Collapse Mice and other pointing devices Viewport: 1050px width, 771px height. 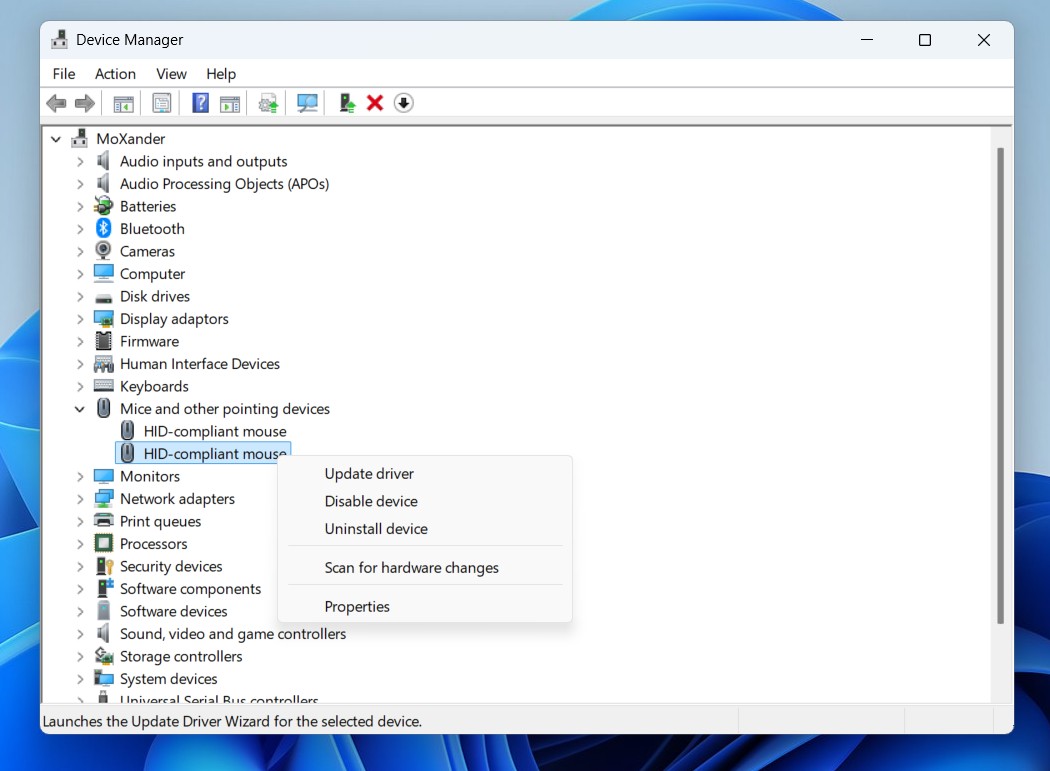80,409
